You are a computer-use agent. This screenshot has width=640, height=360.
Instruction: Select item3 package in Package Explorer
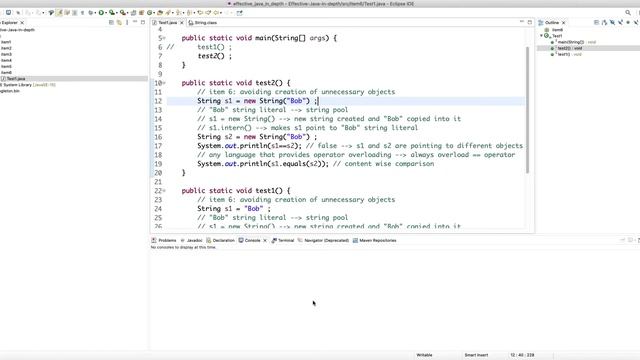tap(6, 54)
